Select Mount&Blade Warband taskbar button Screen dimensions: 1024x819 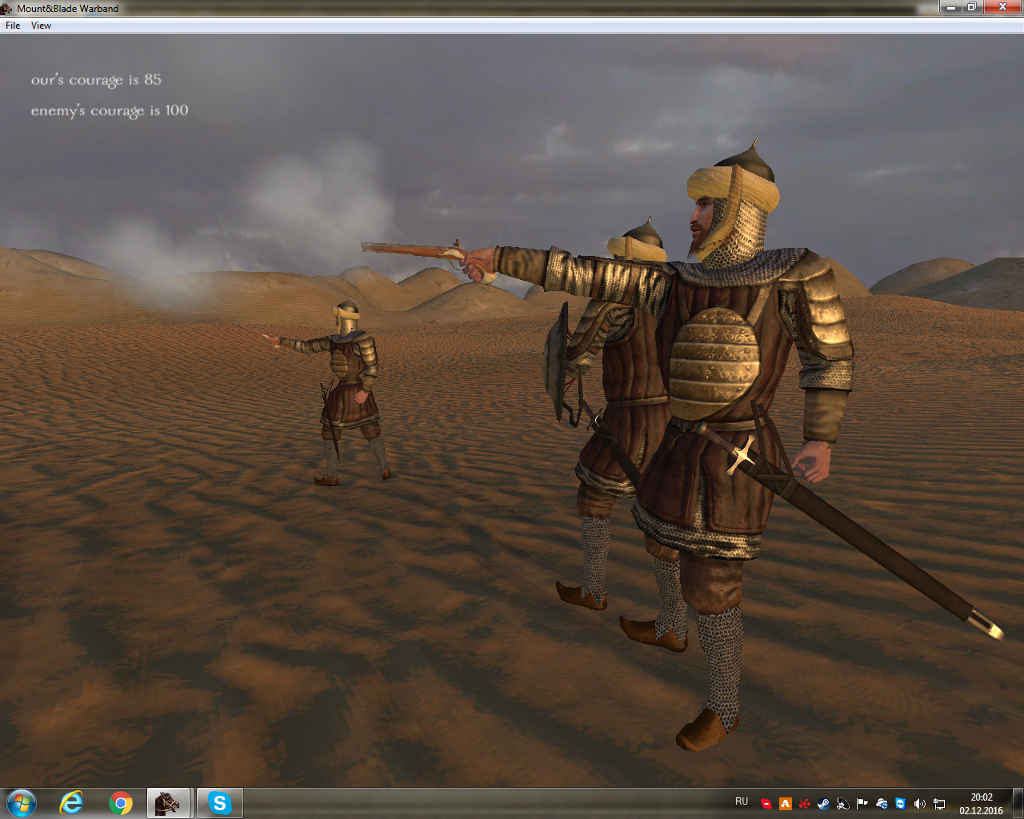(169, 803)
